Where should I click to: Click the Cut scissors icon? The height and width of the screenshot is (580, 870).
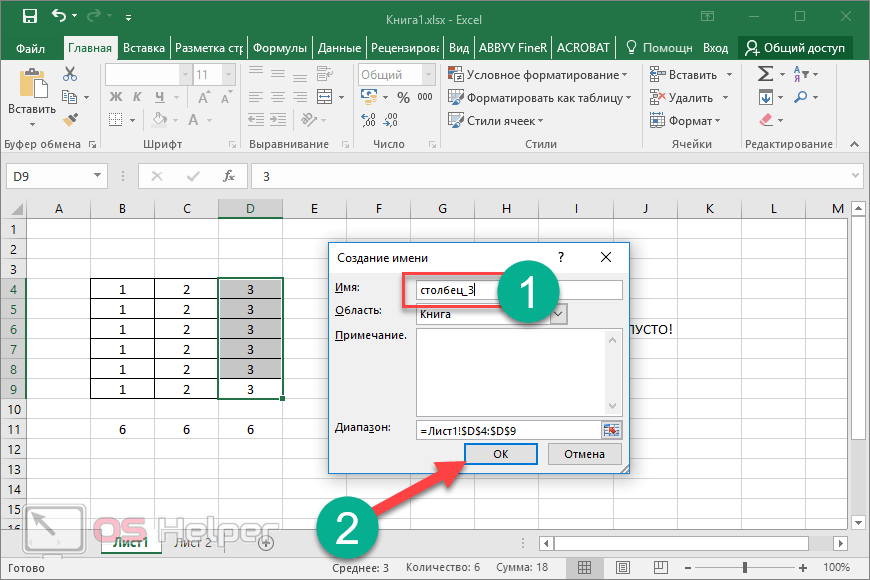(x=70, y=74)
